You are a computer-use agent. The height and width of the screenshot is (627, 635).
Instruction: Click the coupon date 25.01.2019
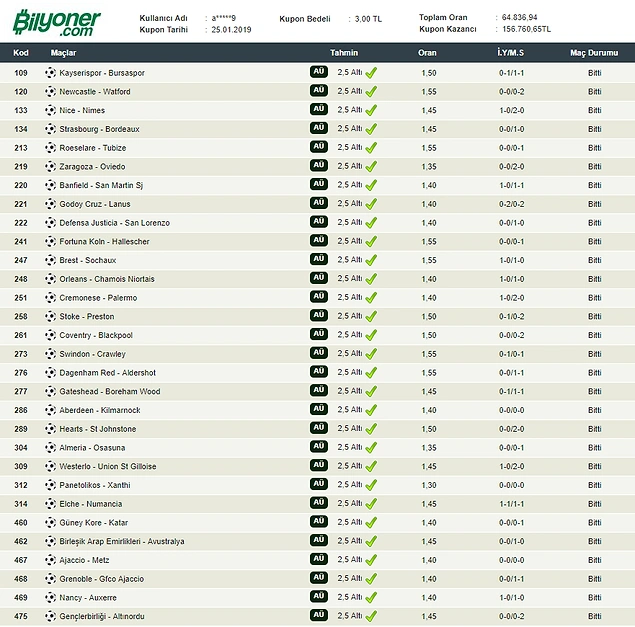click(x=231, y=30)
